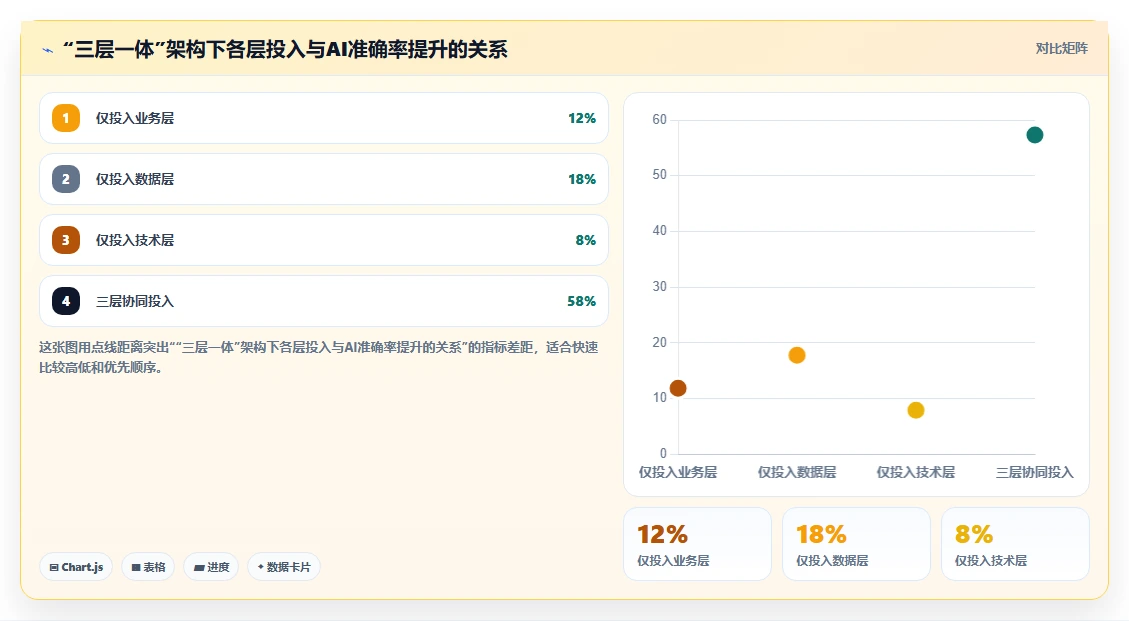
Task: Click the dark number 4 badge
Action: pyautogui.click(x=66, y=301)
